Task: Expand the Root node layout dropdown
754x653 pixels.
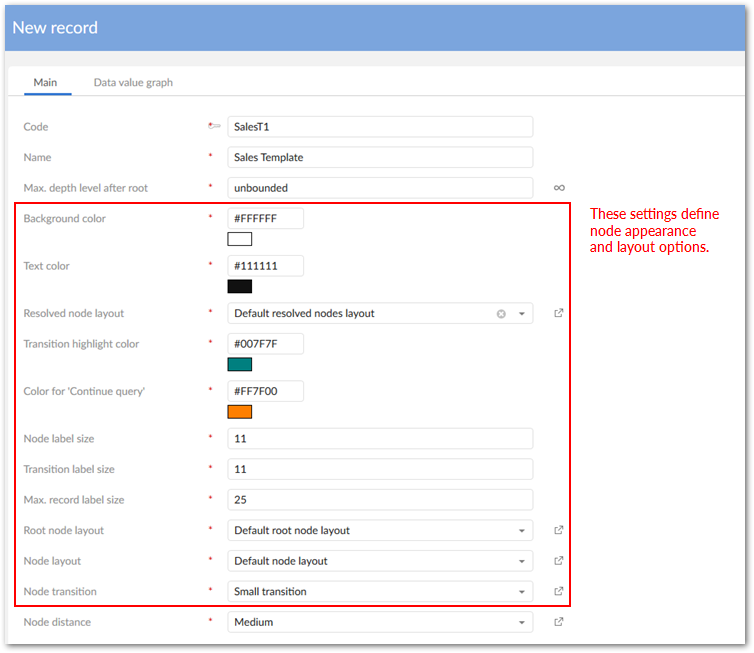Action: [x=521, y=530]
